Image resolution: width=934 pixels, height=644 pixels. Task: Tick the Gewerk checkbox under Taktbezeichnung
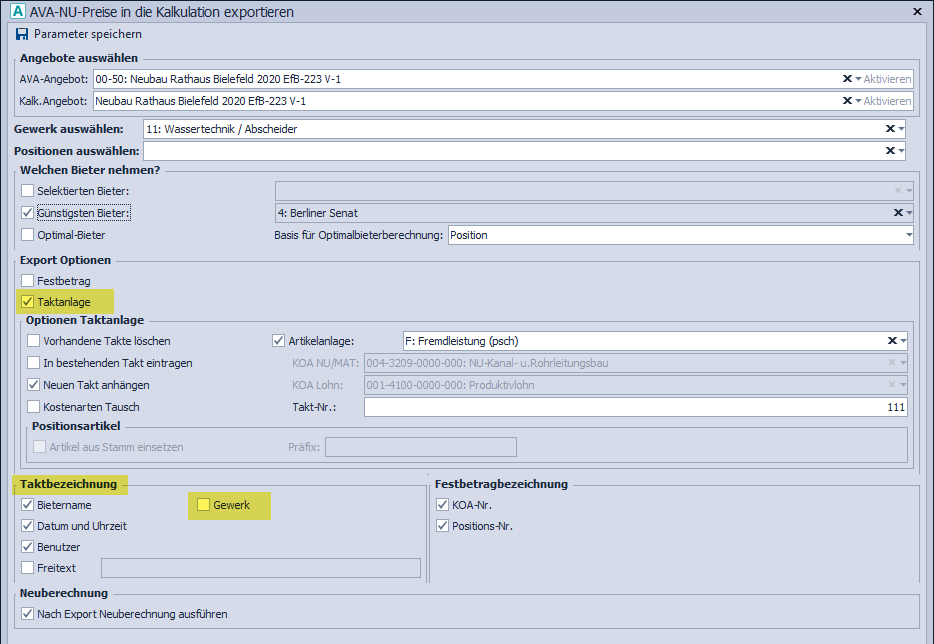click(x=203, y=506)
